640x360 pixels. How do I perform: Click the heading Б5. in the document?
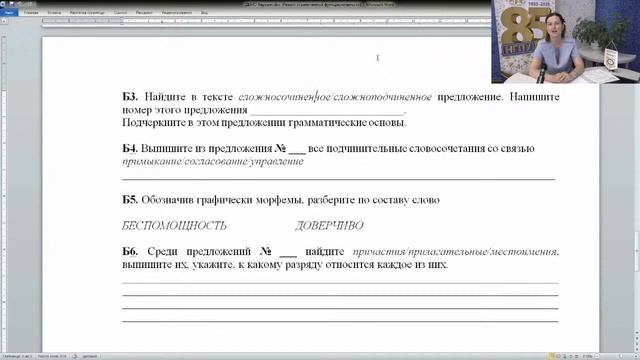(x=130, y=200)
